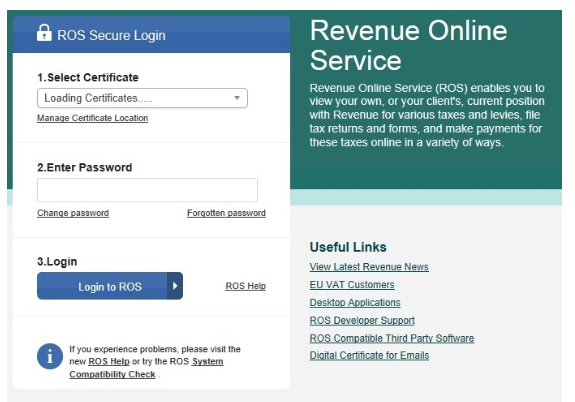Screen dimensions: 575x402
Task: Open System Compatibility Check link
Action: tap(146, 368)
